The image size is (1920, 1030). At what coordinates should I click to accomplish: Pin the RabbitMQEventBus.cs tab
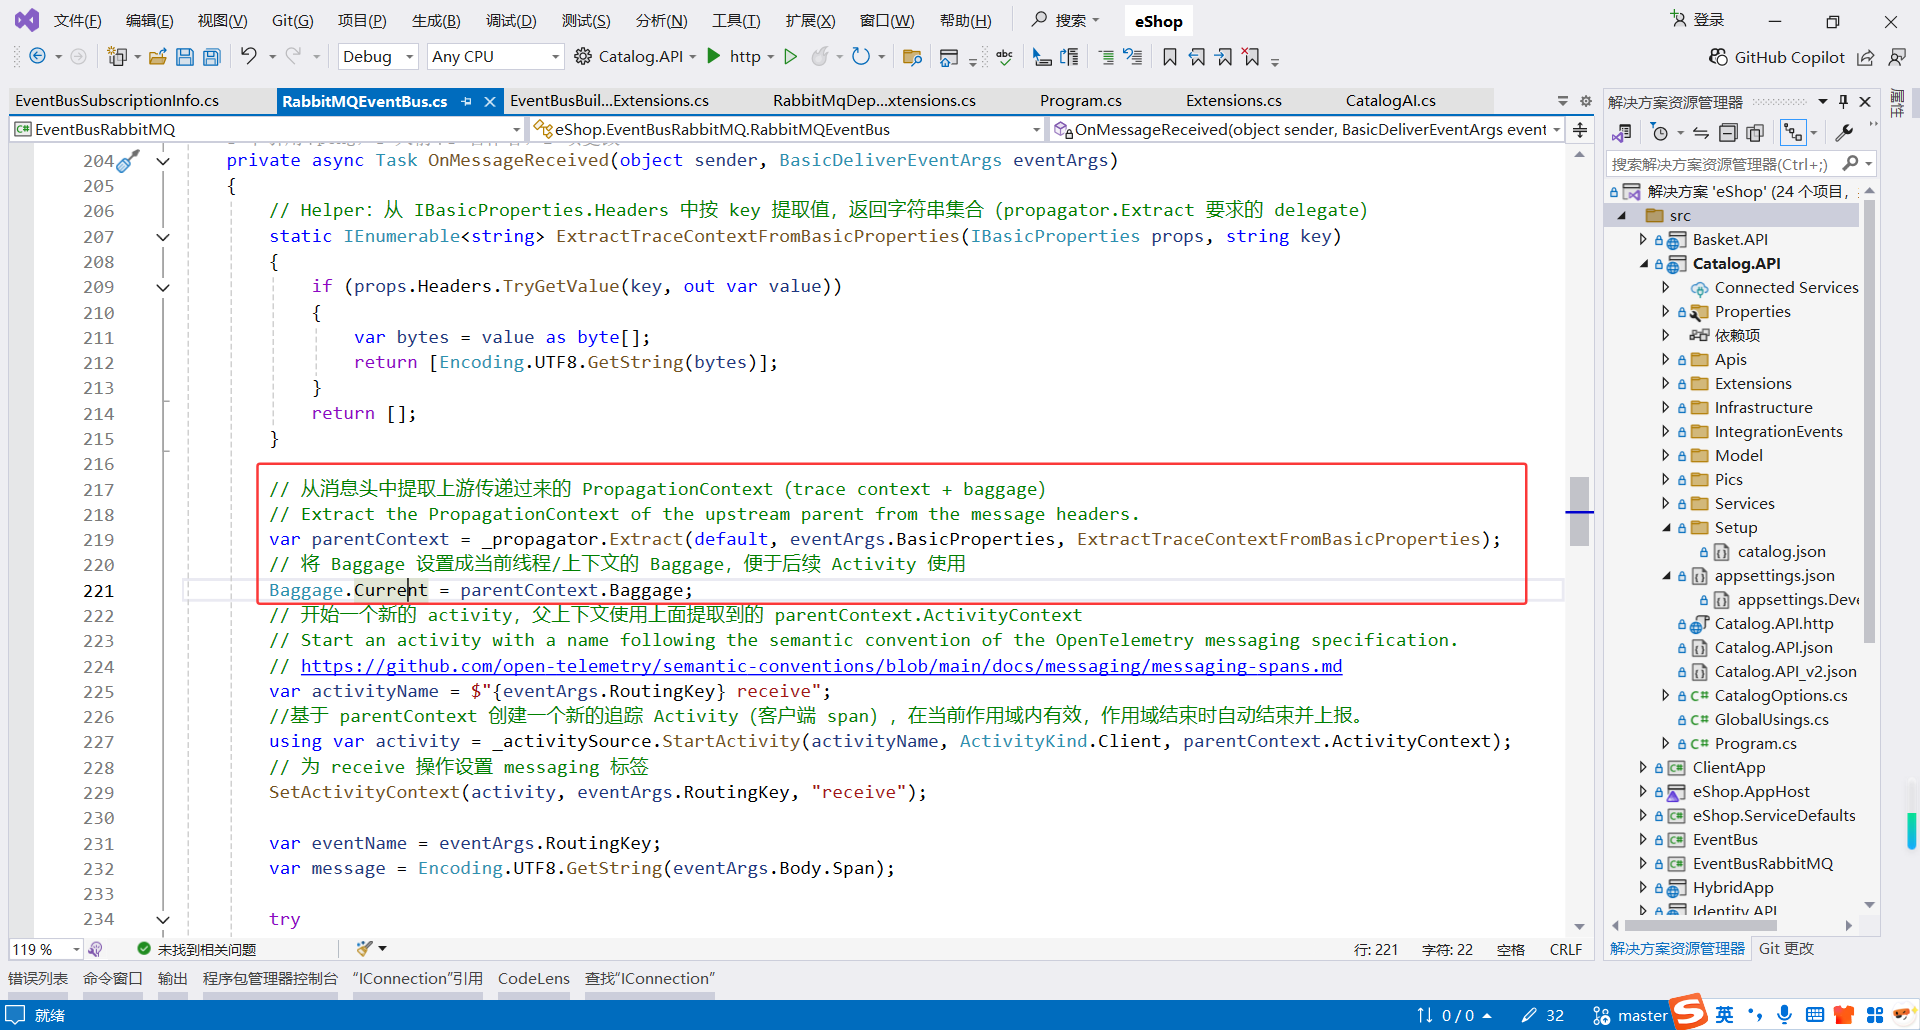click(x=466, y=101)
